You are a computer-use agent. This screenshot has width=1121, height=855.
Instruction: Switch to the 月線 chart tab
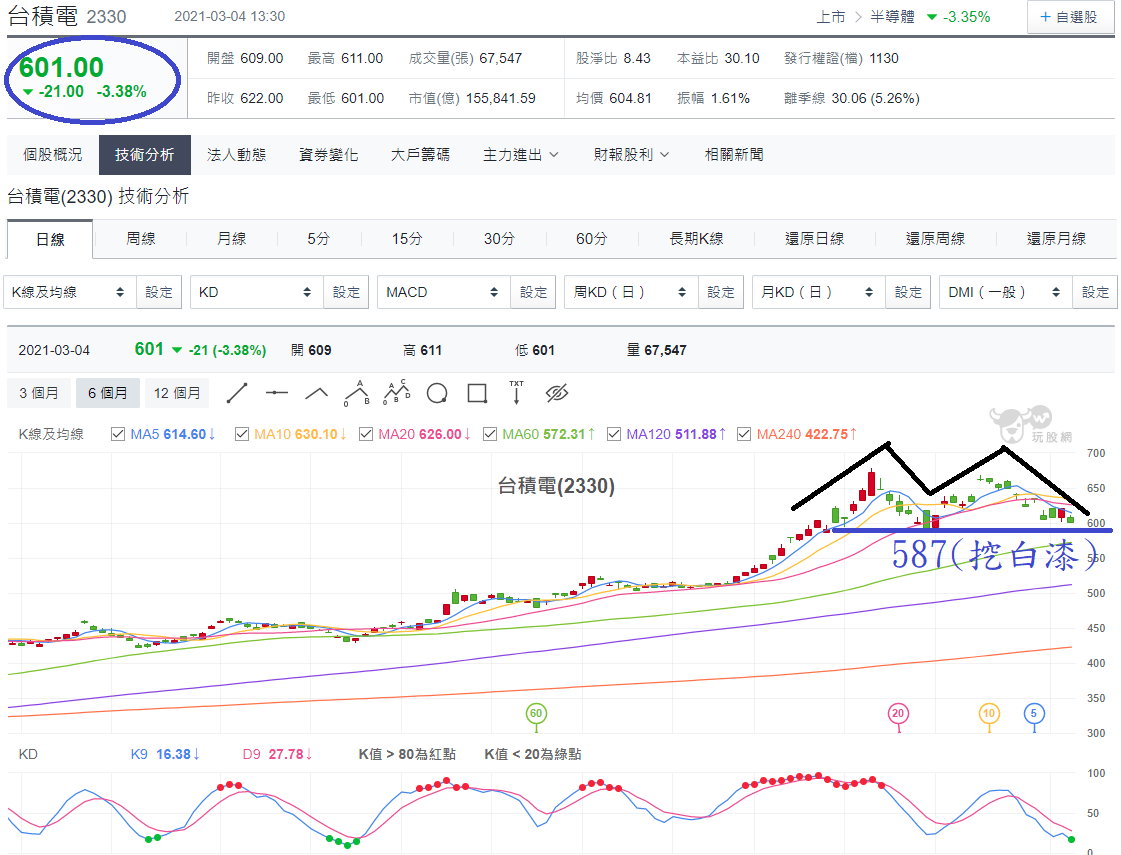coord(232,239)
